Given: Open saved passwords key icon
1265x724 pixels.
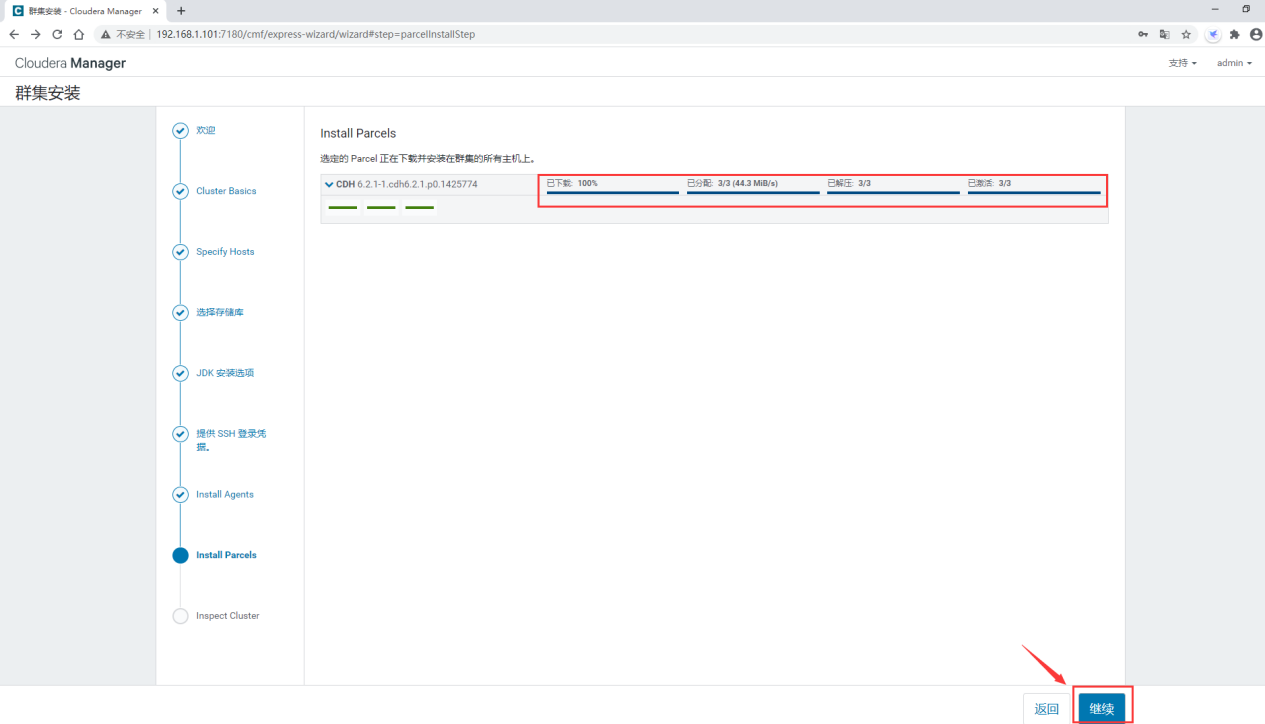Looking at the screenshot, I should (1143, 34).
